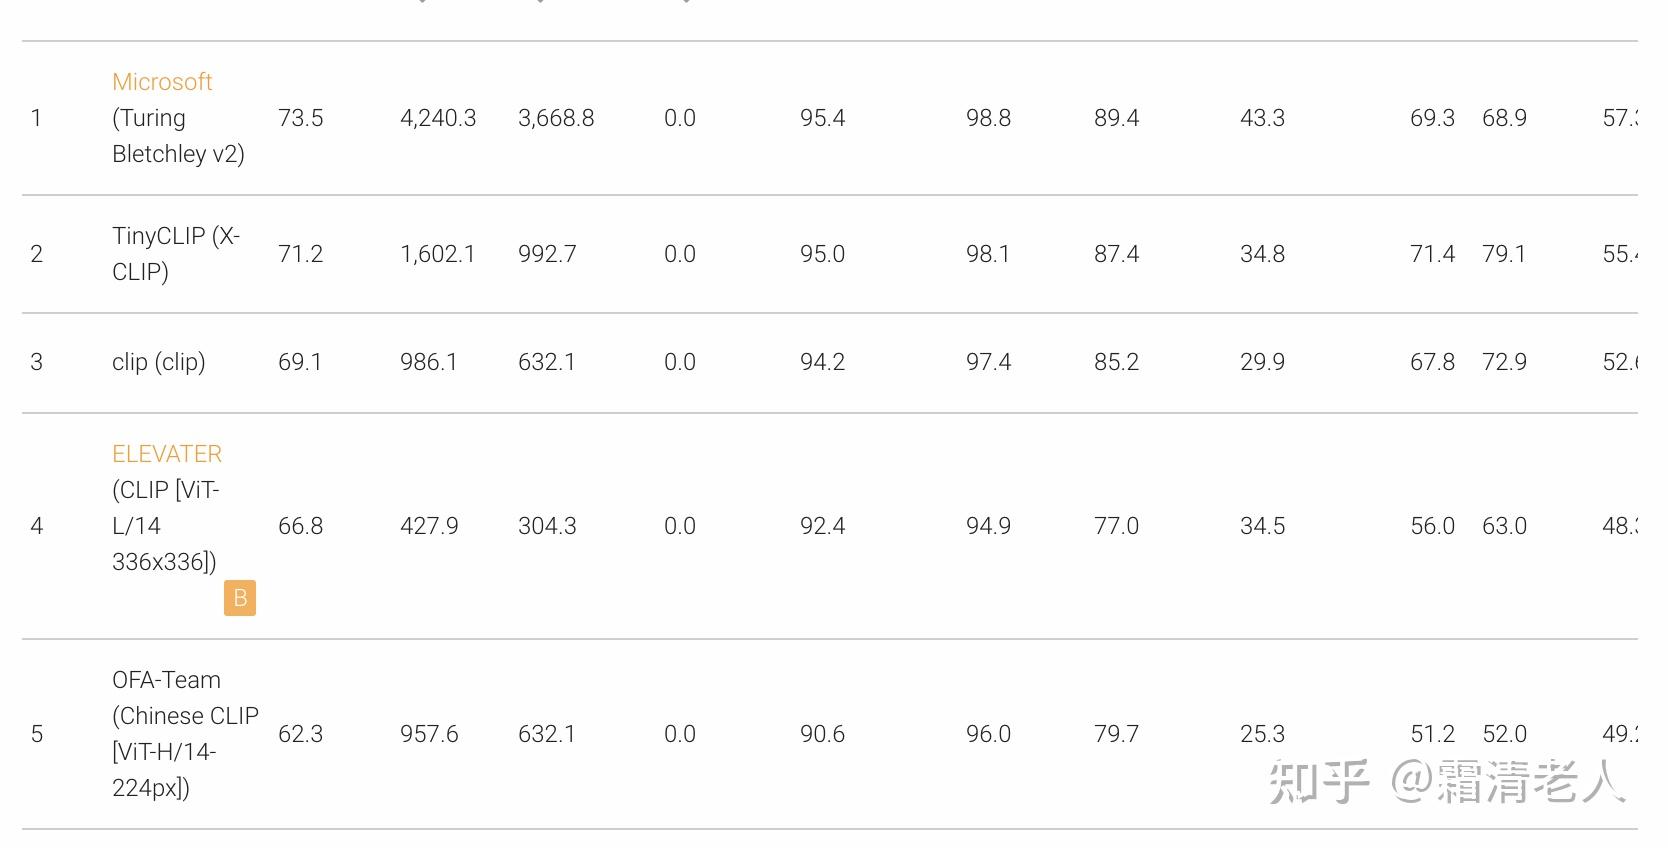Click the 69.1 score for clip
Image resolution: width=1668 pixels, height=848 pixels.
[300, 362]
